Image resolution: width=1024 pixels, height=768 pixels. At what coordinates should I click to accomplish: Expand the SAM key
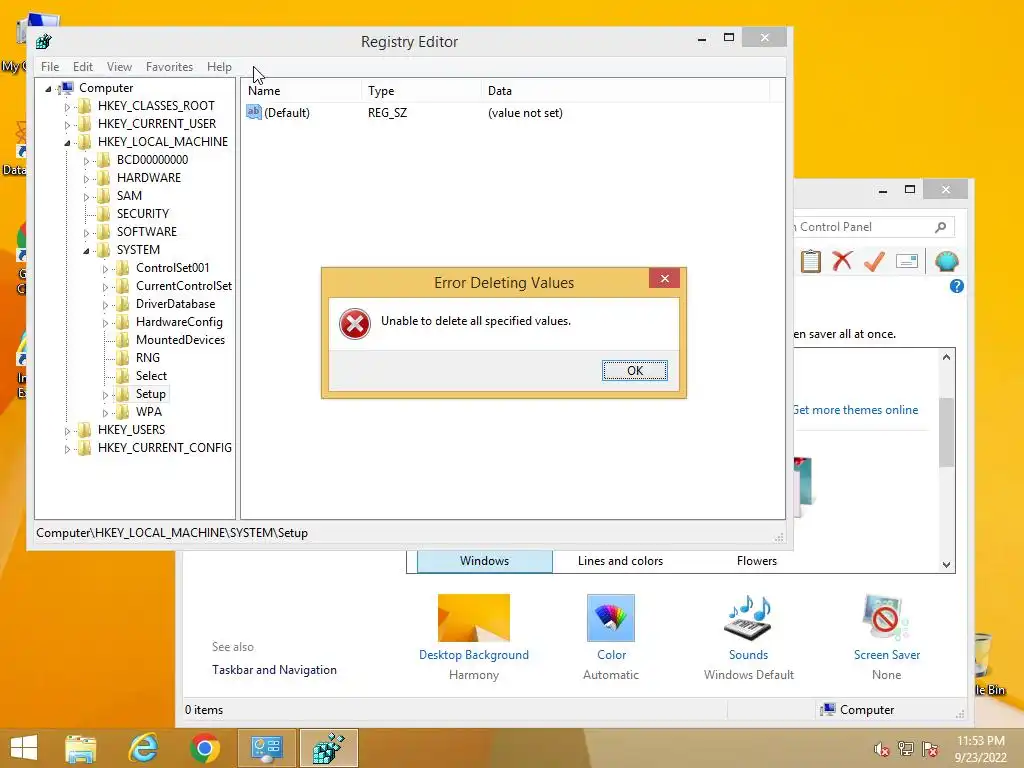(86, 196)
